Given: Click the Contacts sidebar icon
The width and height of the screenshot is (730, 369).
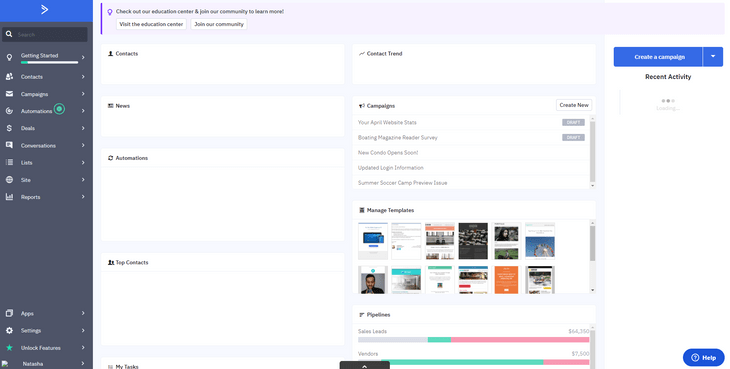Looking at the screenshot, I should (9, 76).
